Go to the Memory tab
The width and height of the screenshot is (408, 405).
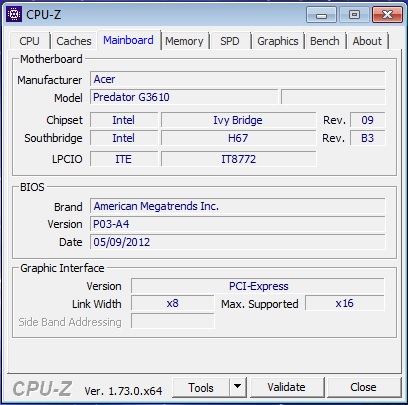tap(184, 41)
